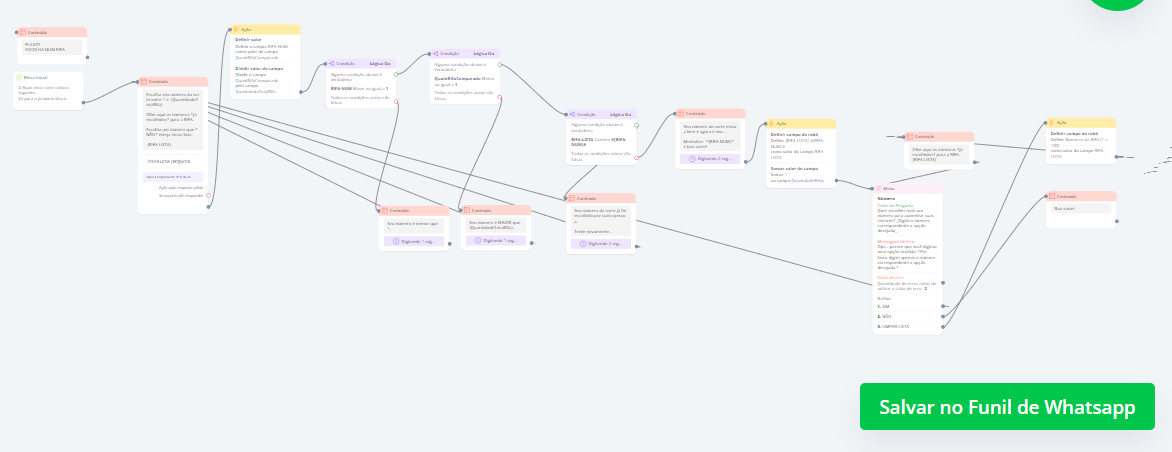1172x452 pixels.
Task: Click the 'Digitando 2 seg...' delay under 'e boa sorte!'
Action: coord(709,158)
